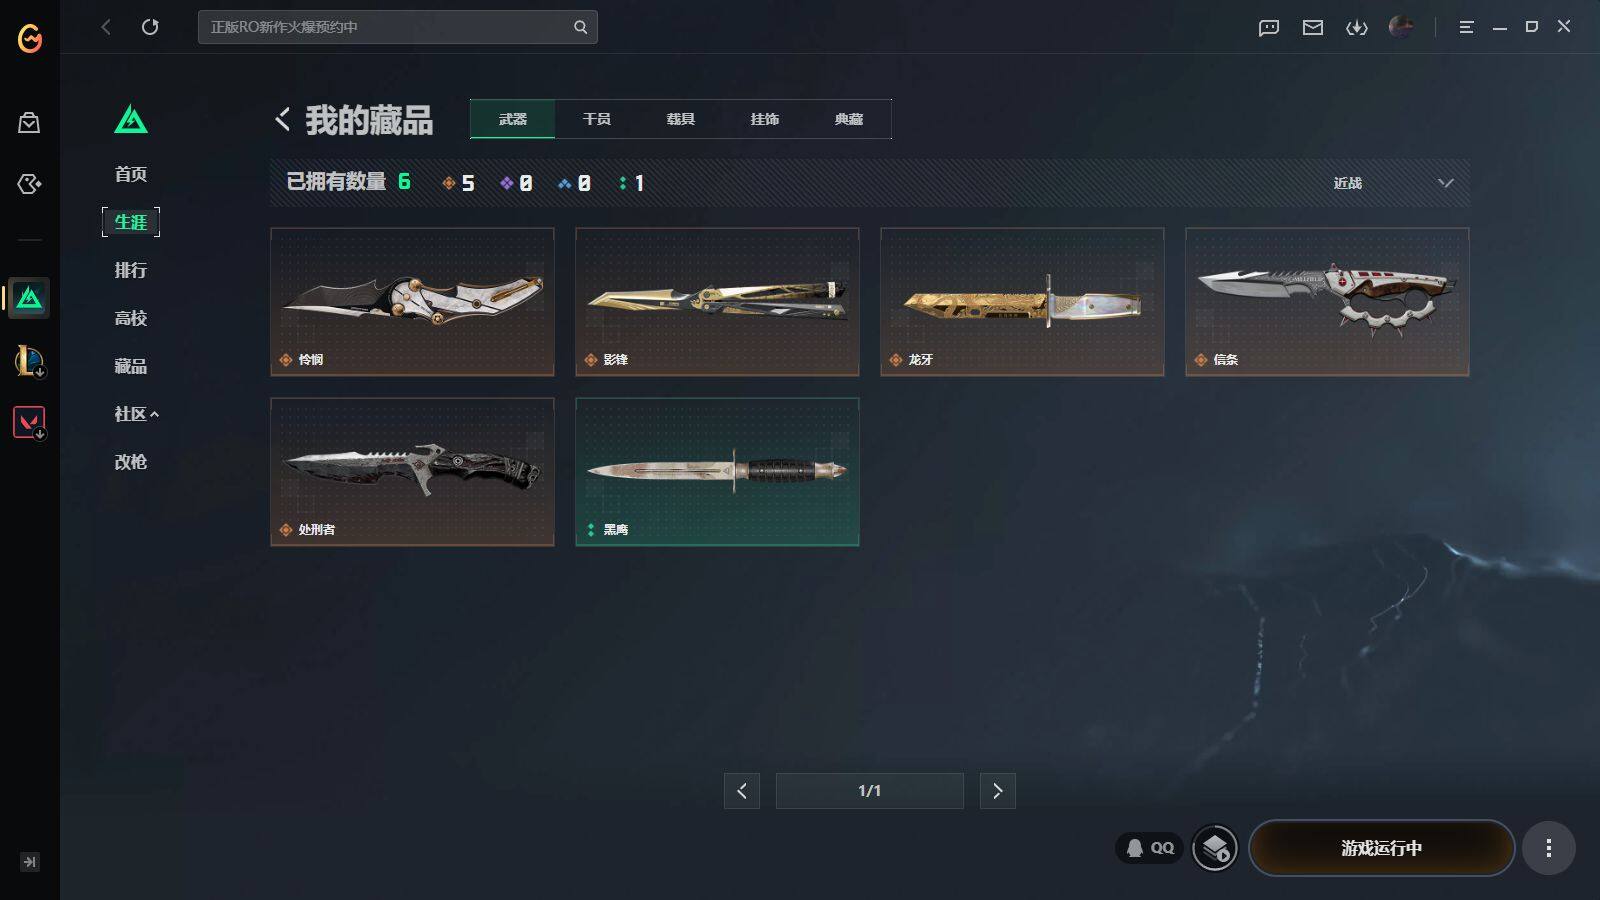The image size is (1600, 900).
Task: Click the search input field
Action: click(385, 27)
